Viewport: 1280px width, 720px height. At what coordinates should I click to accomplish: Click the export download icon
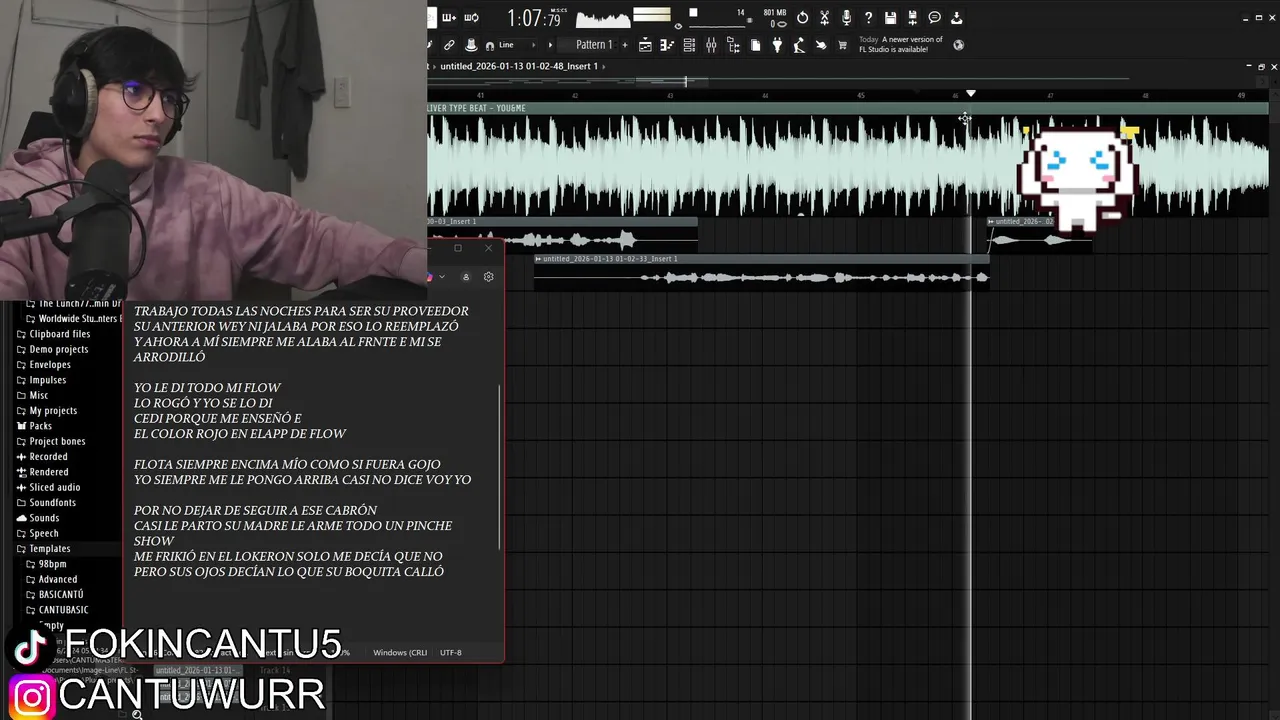click(956, 18)
